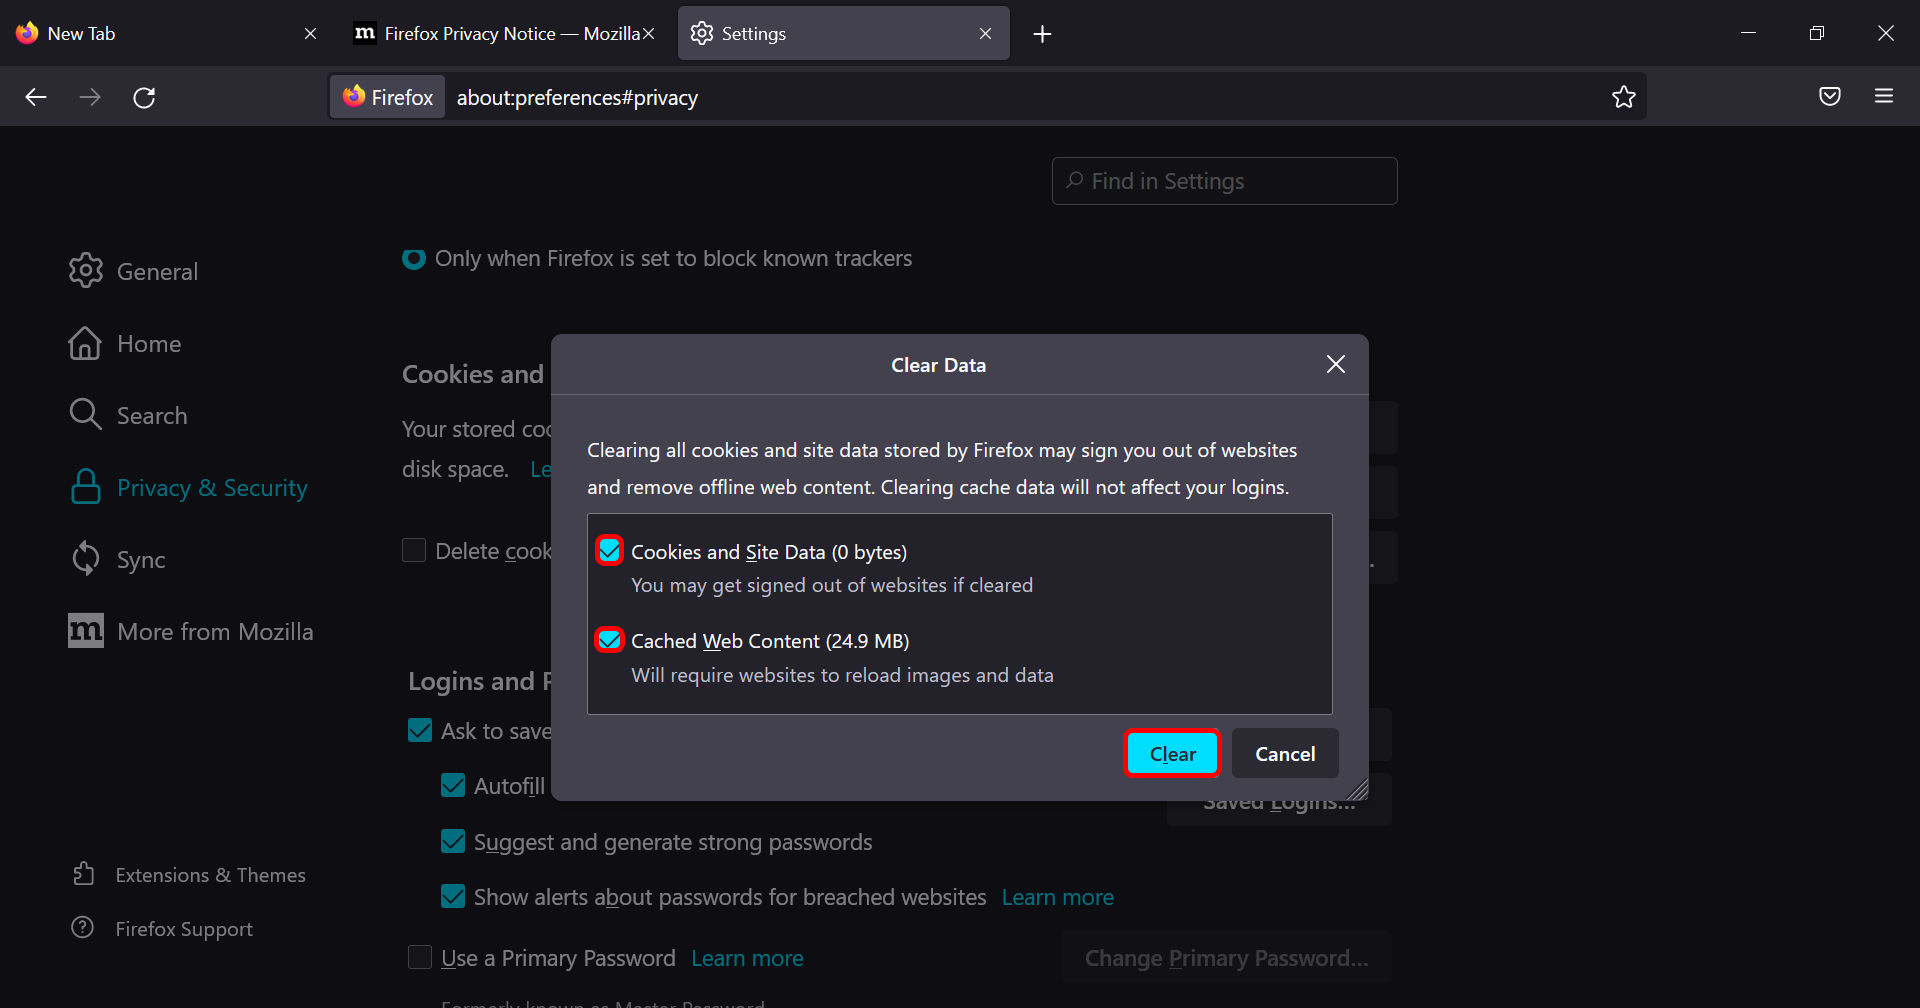
Task: Open Extensions & Themes link
Action: tap(189, 875)
